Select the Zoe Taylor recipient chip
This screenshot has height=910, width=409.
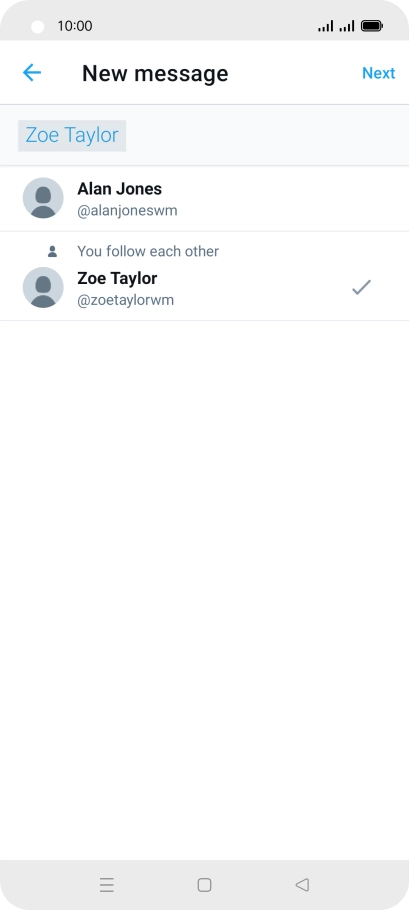pyautogui.click(x=72, y=135)
